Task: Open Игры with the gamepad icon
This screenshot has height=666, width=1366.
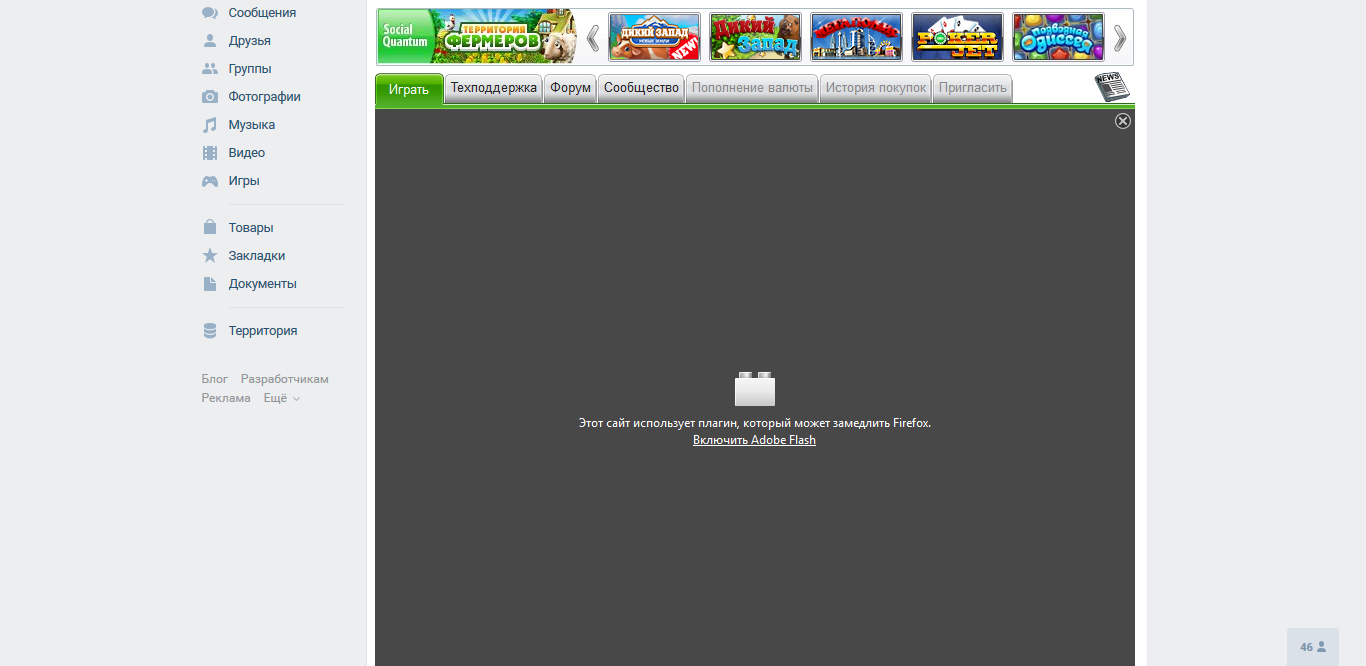Action: [x=243, y=181]
